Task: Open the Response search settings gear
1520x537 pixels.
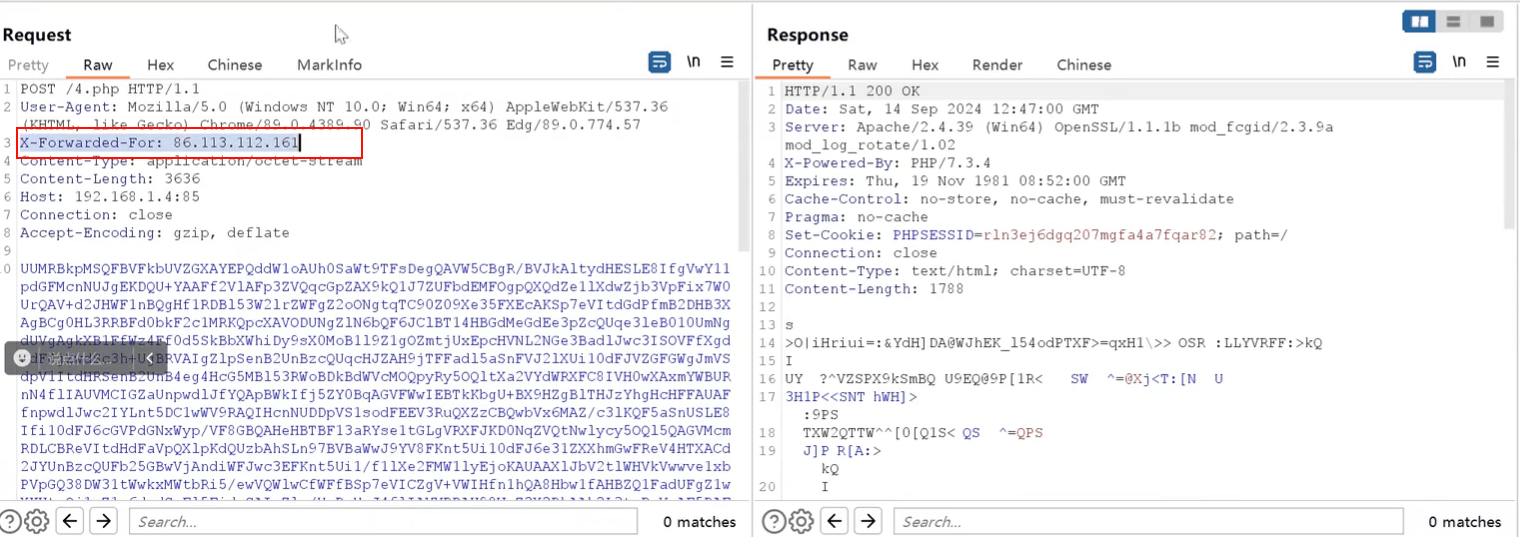Action: pos(800,521)
